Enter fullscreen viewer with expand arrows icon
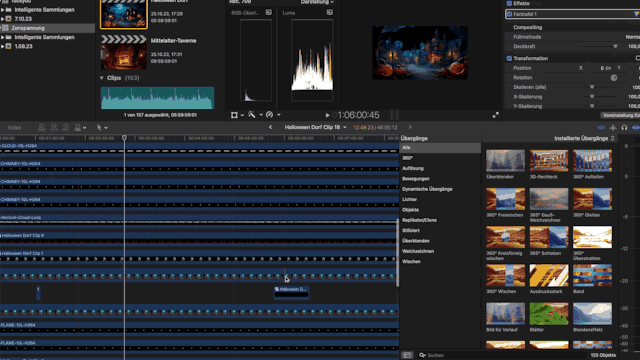The image size is (640, 360). coord(496,116)
